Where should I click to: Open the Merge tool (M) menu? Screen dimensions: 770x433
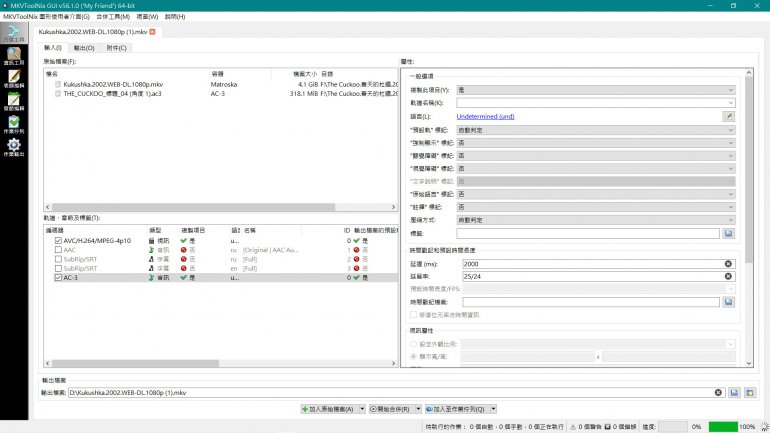tap(113, 17)
